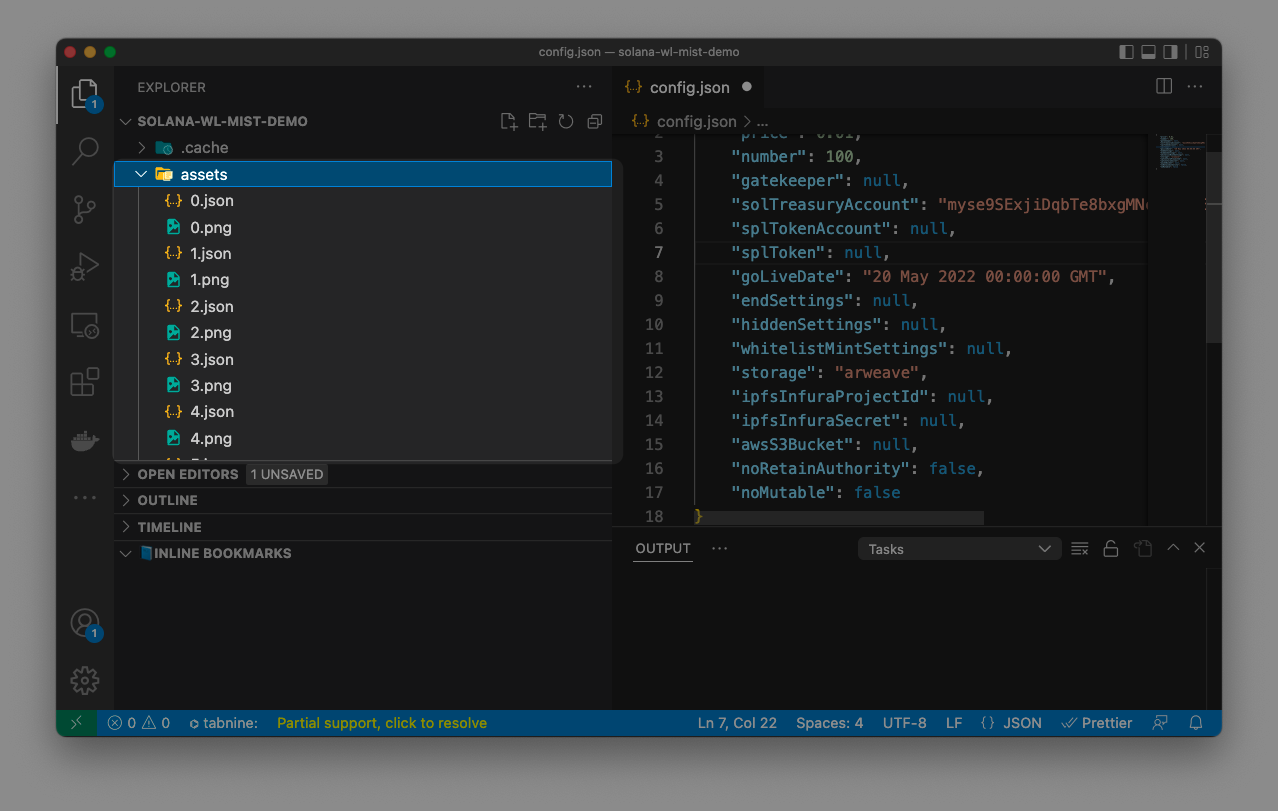Refresh the Explorer file tree

[x=566, y=122]
